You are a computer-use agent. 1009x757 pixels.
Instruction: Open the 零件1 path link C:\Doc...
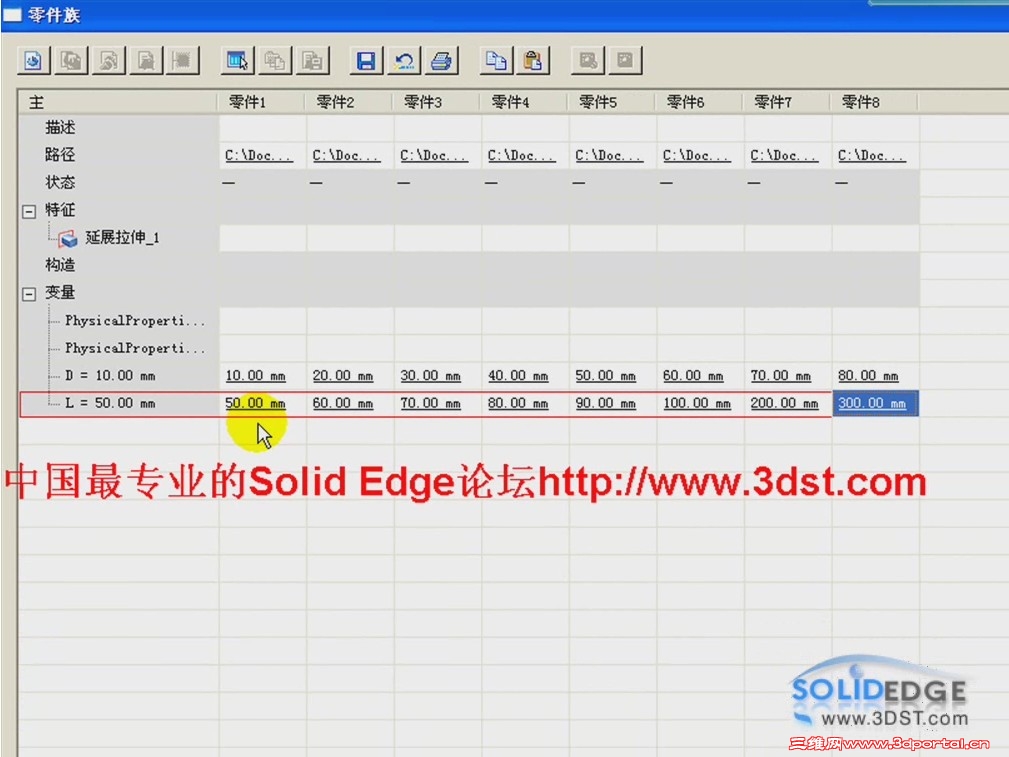pos(259,156)
